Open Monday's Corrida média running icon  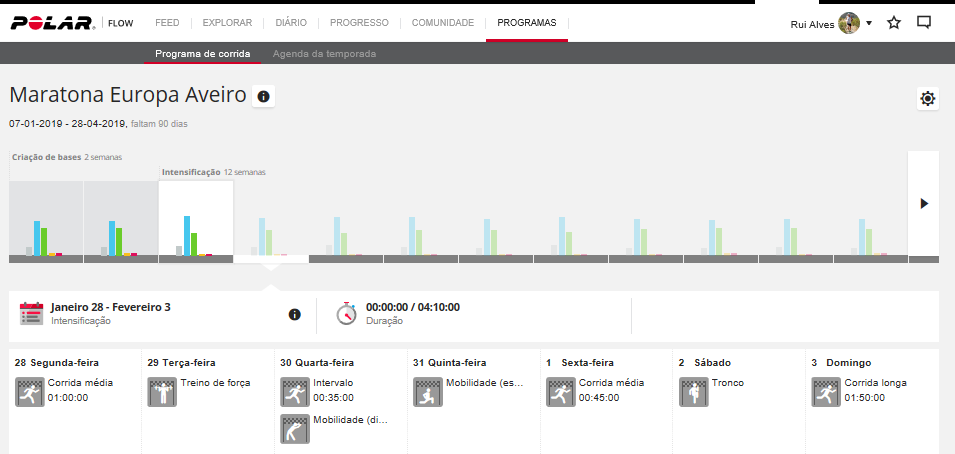28,392
